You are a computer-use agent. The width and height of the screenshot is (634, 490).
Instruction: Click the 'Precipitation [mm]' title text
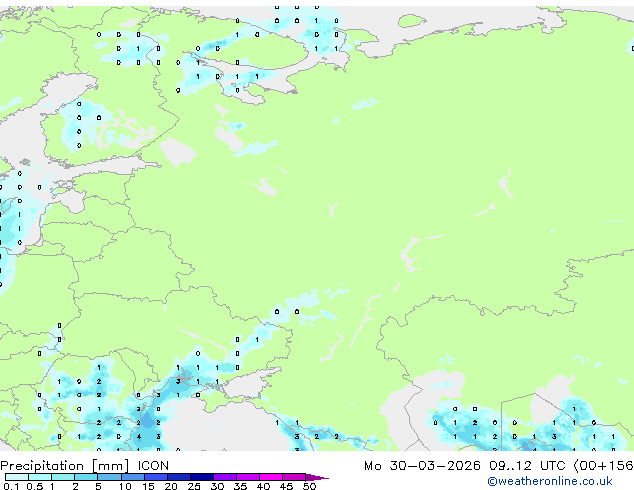coord(65,466)
